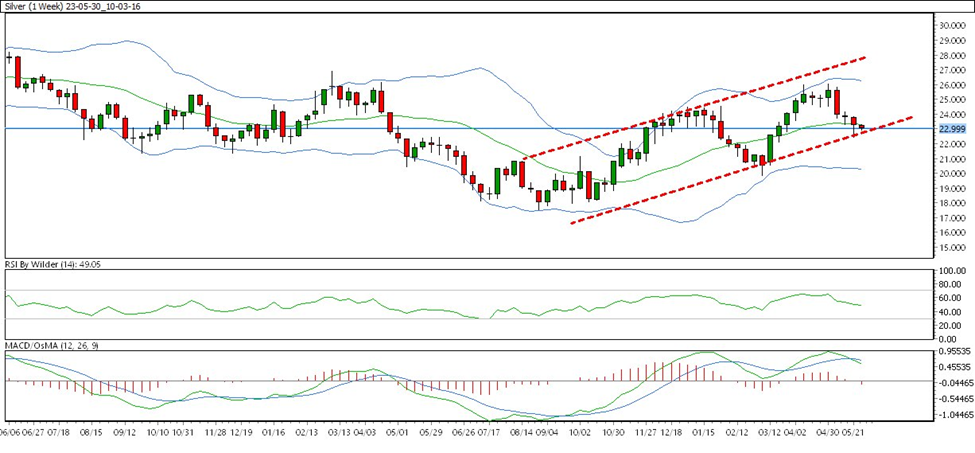Click the 'MACD/OsMA (12, 26, 9)' label
The height and width of the screenshot is (453, 975).
52,345
